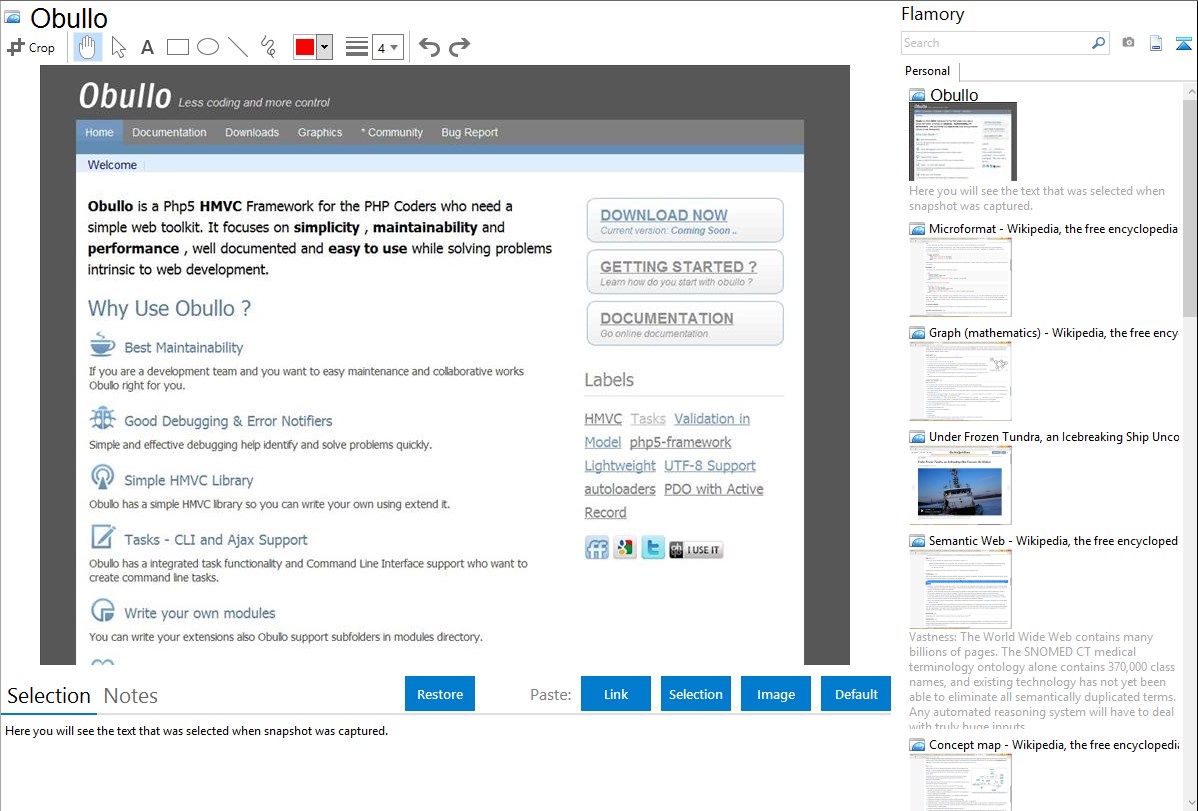Image resolution: width=1198 pixels, height=811 pixels.
Task: Pick the rectangle shape tool
Action: pyautogui.click(x=177, y=47)
